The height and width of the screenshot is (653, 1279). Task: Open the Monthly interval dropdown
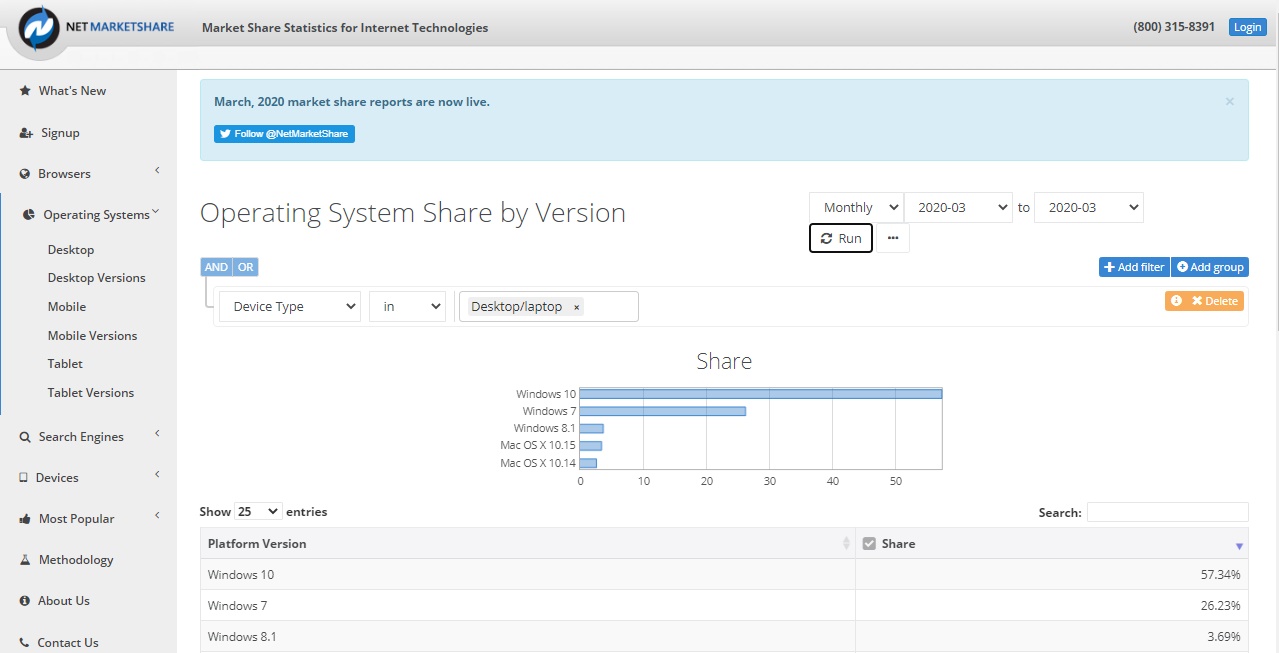click(856, 208)
